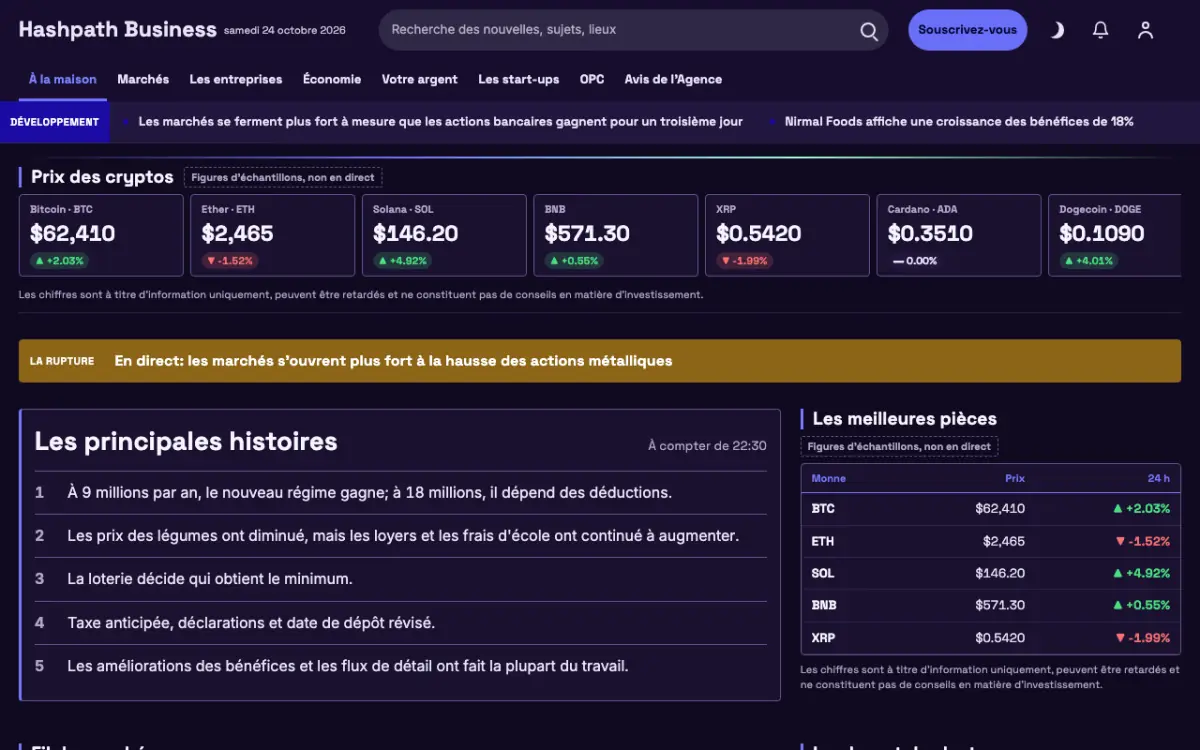Screen dimensions: 1200x750
Task: Sort by Prix column header
Action: coord(1014,478)
